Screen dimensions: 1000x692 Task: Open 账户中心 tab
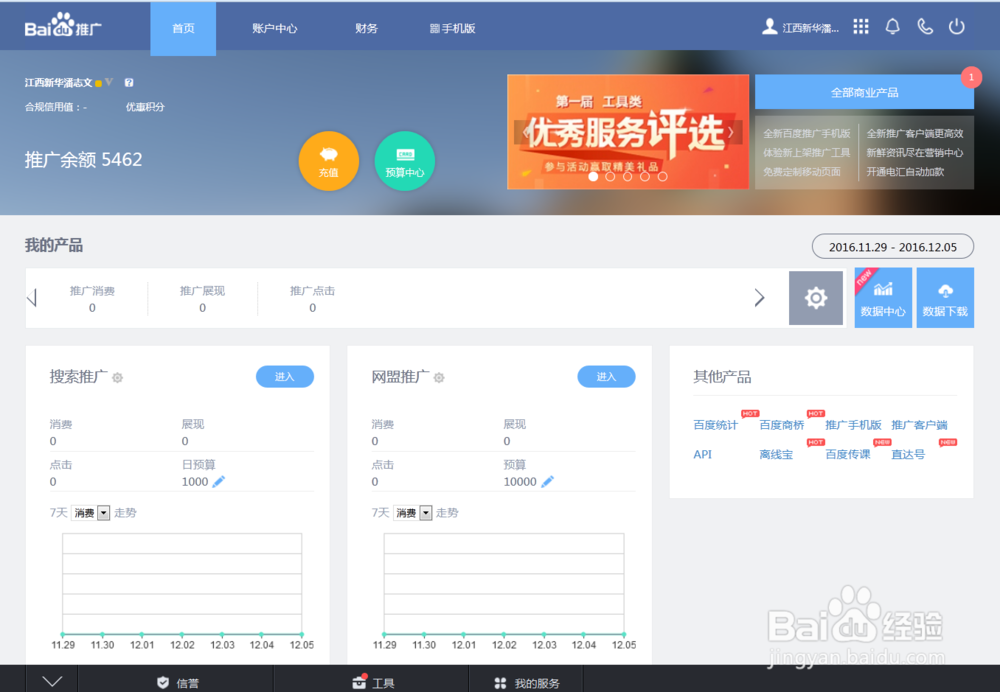tap(274, 28)
